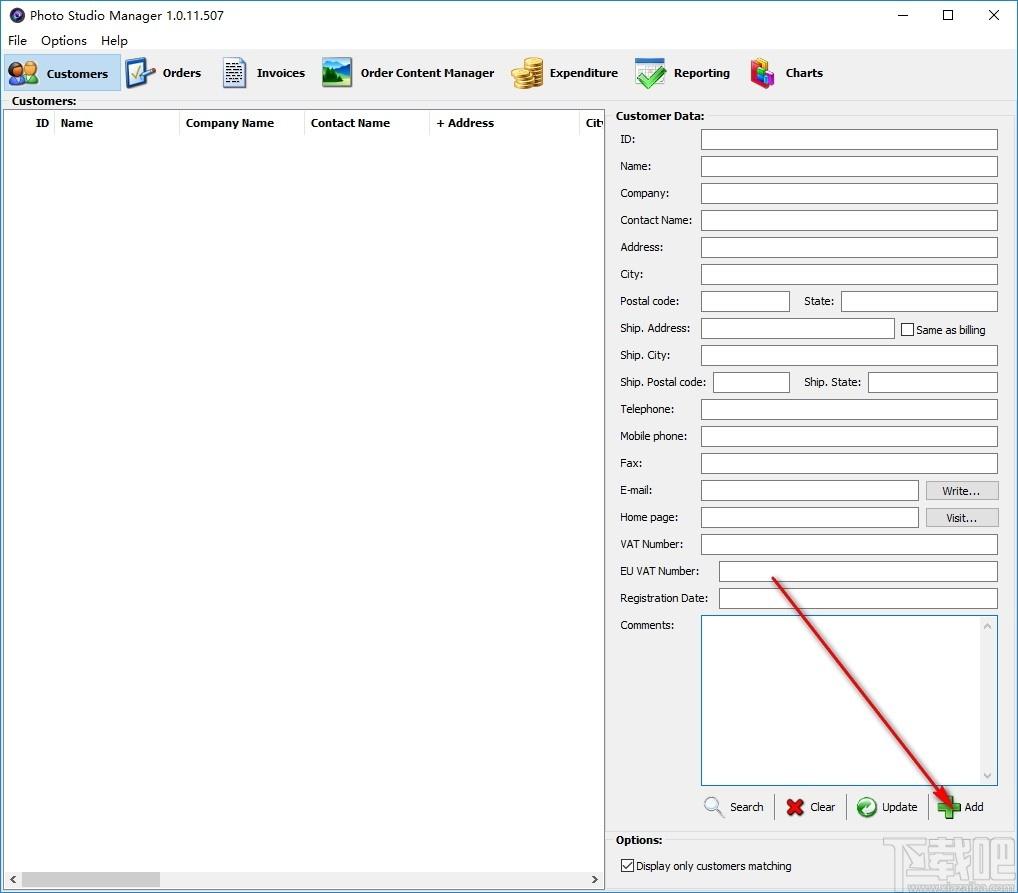This screenshot has height=893, width=1018.
Task: Focus the ID input field
Action: click(849, 139)
